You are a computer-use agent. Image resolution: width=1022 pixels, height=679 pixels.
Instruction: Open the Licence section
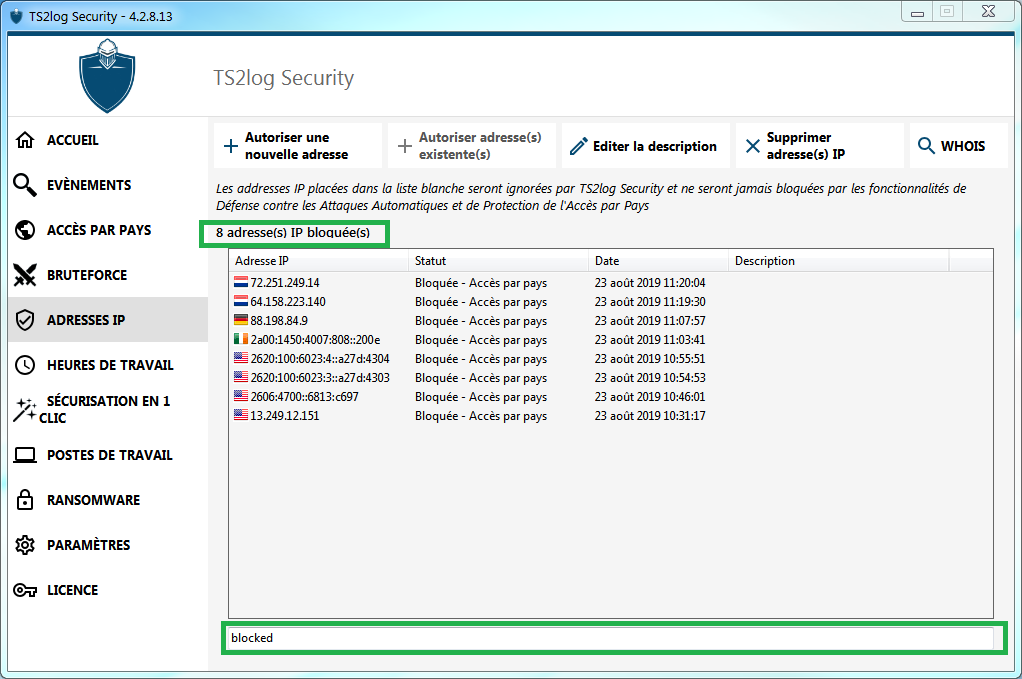point(108,590)
